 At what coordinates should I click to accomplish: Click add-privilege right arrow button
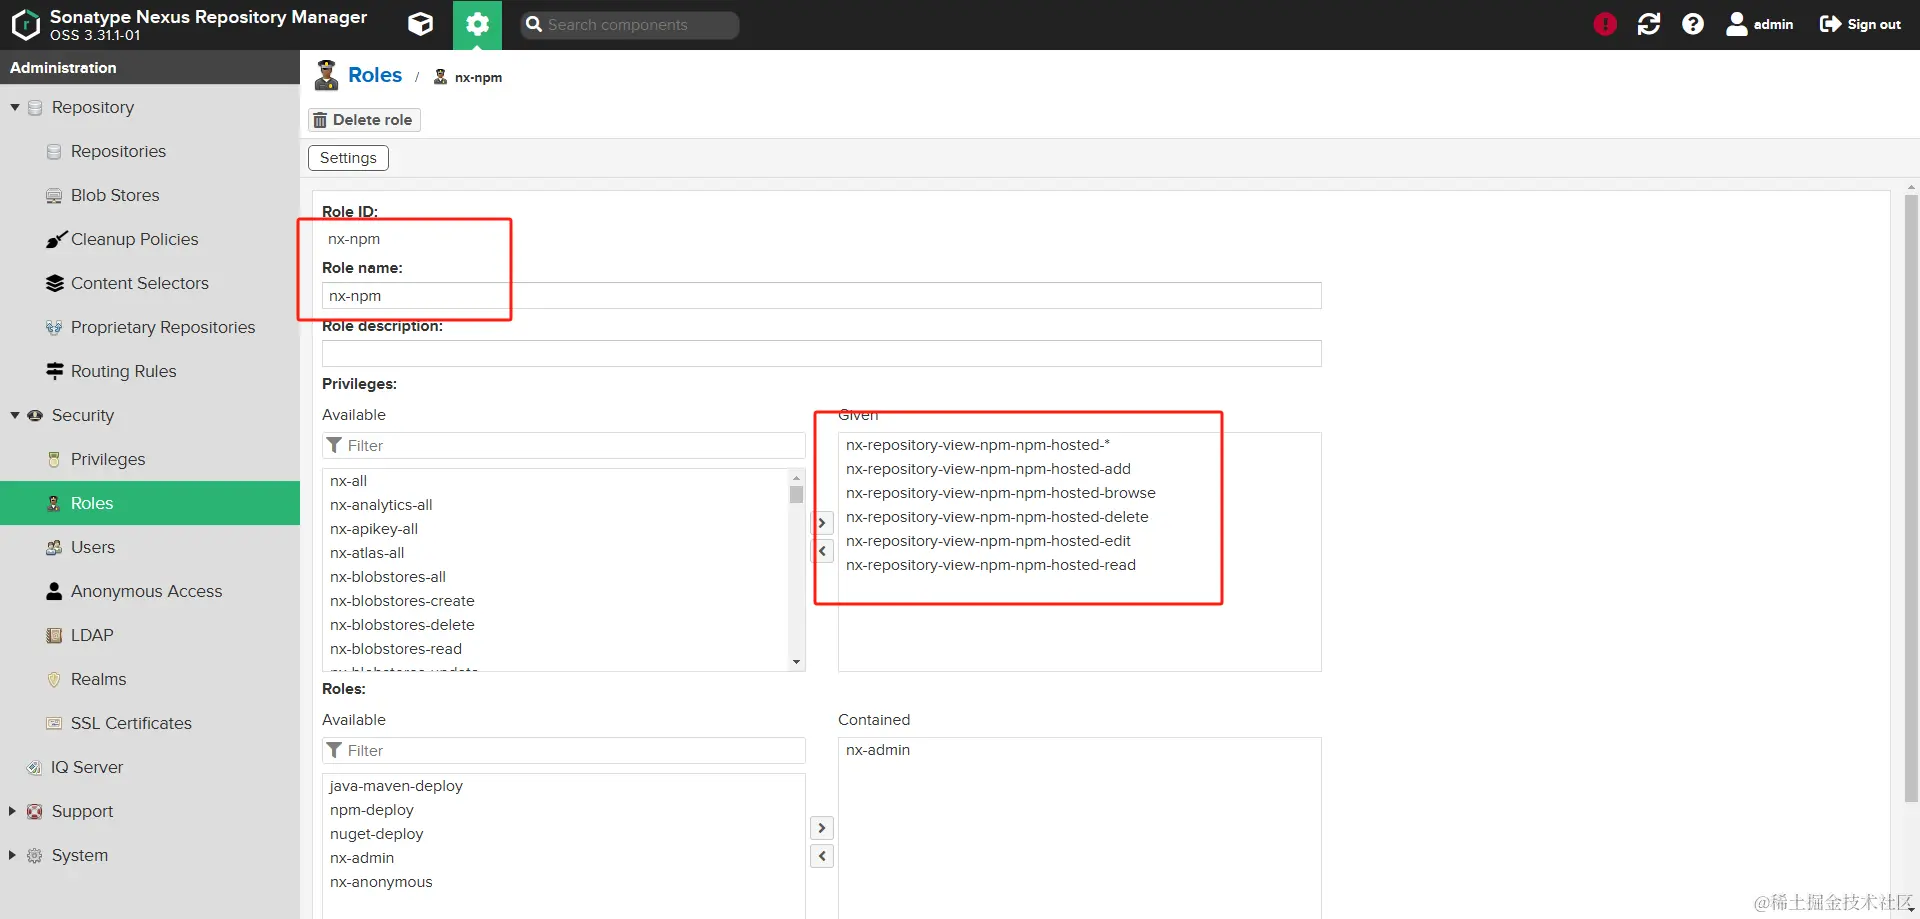click(822, 523)
